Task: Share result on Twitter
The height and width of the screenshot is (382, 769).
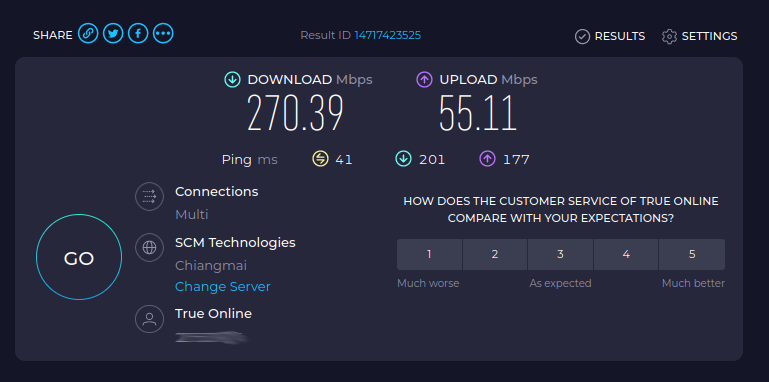Action: coord(113,33)
